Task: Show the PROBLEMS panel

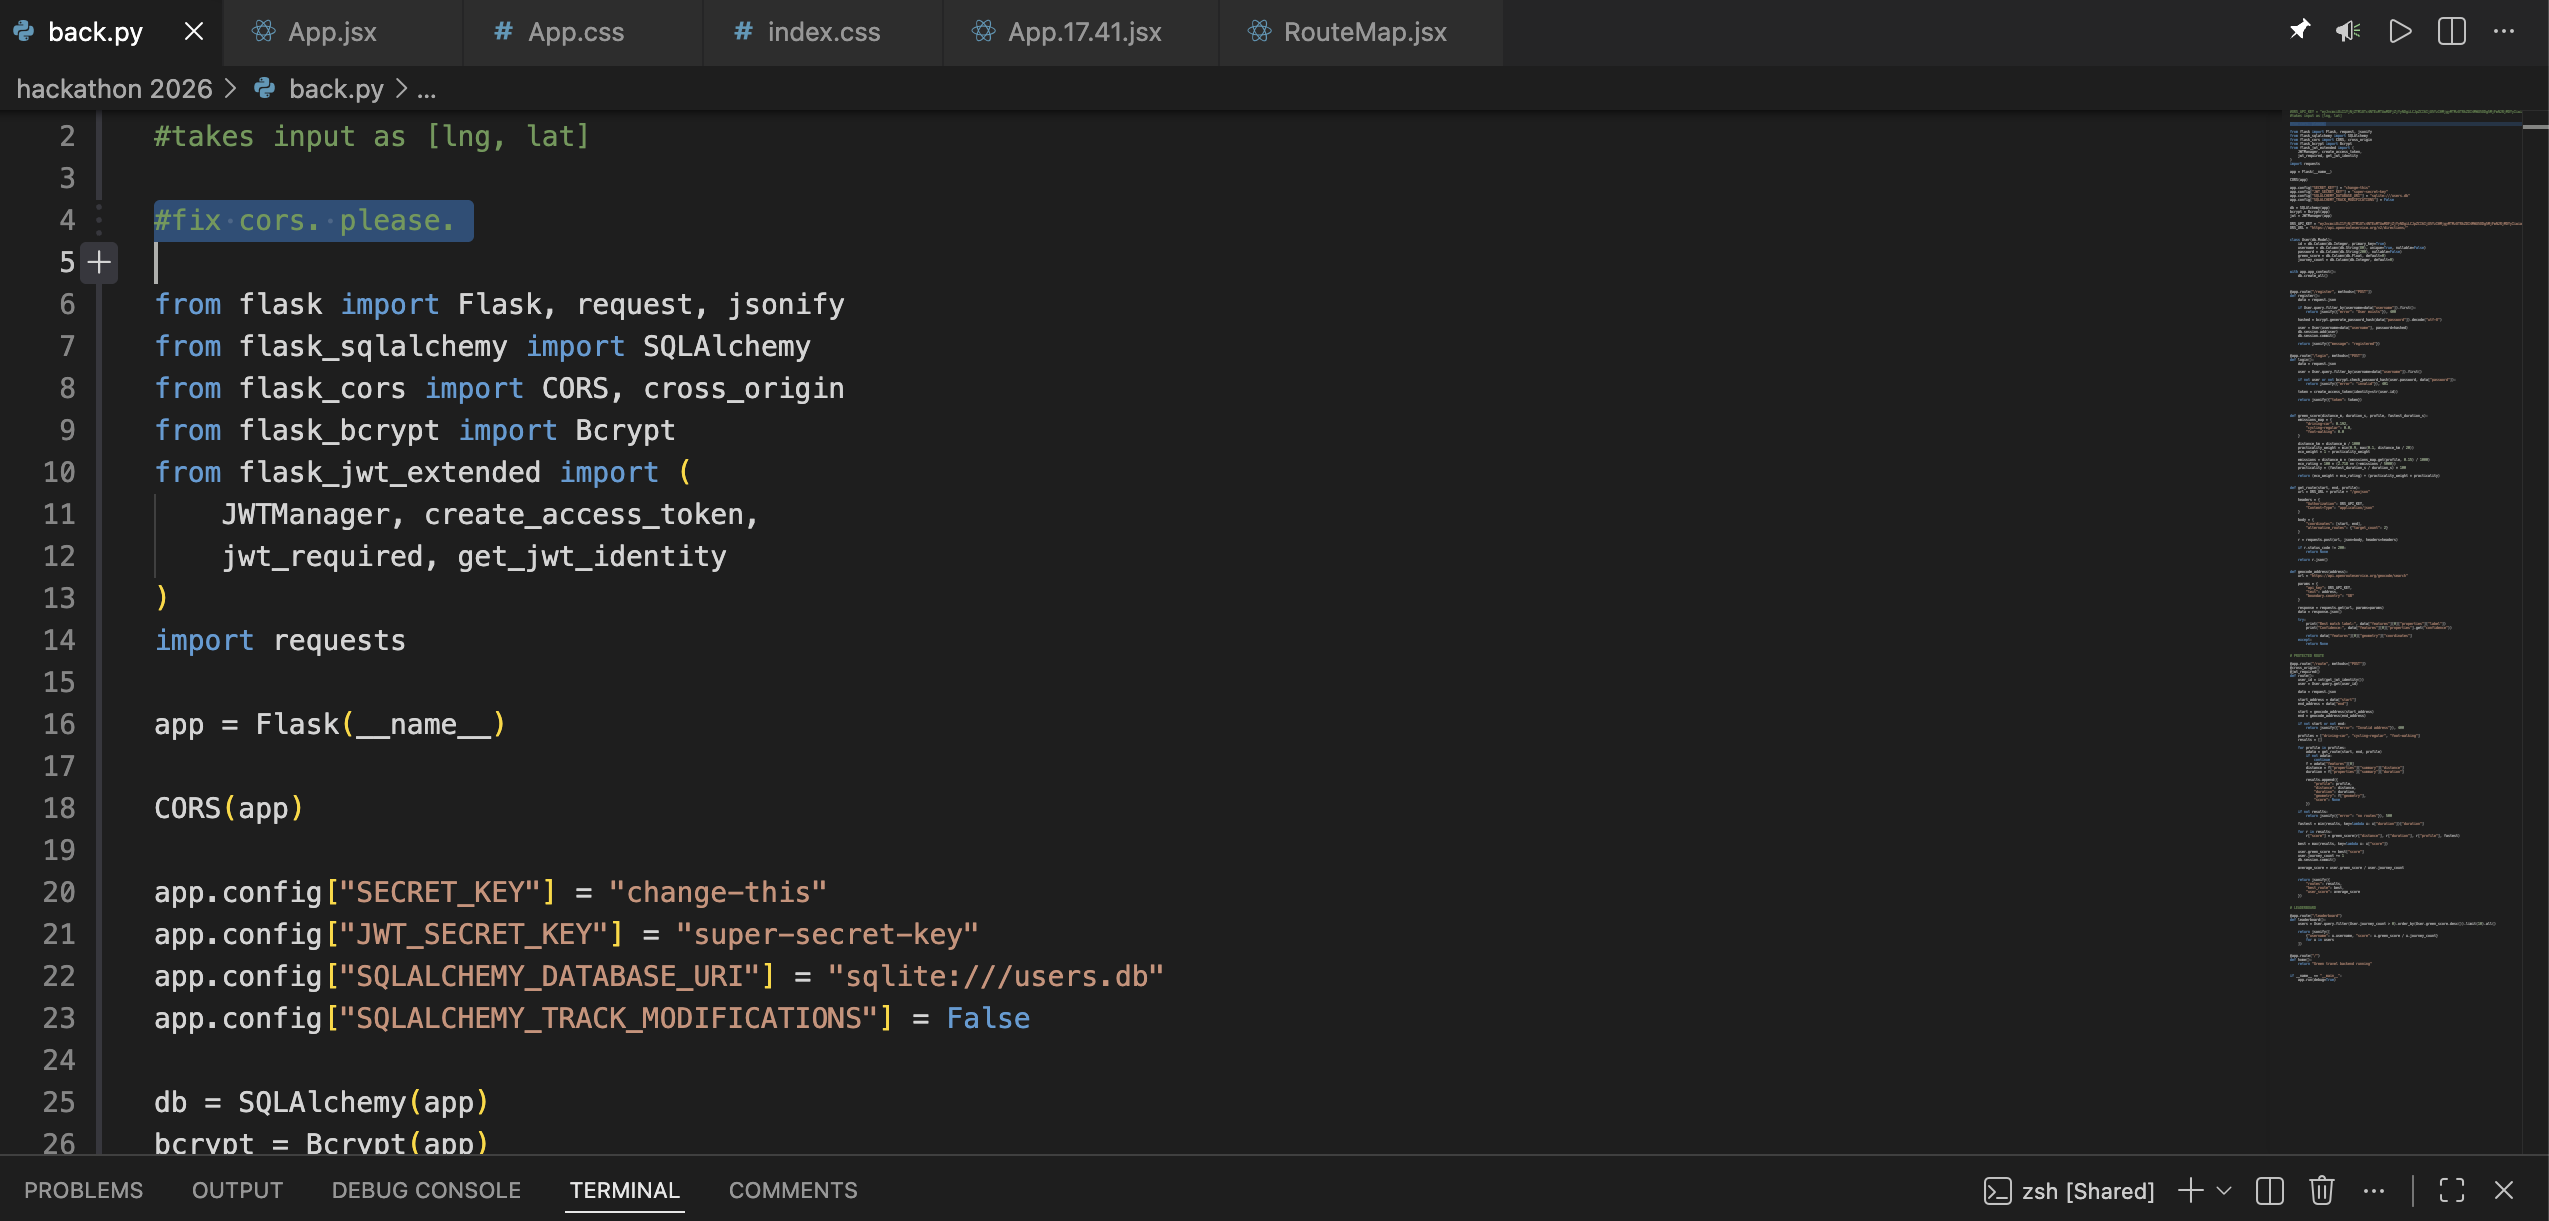Action: (83, 1190)
